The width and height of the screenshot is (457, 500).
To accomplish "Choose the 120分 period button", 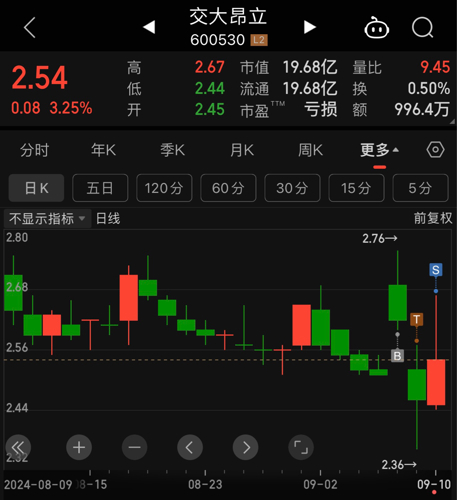I will coord(164,188).
